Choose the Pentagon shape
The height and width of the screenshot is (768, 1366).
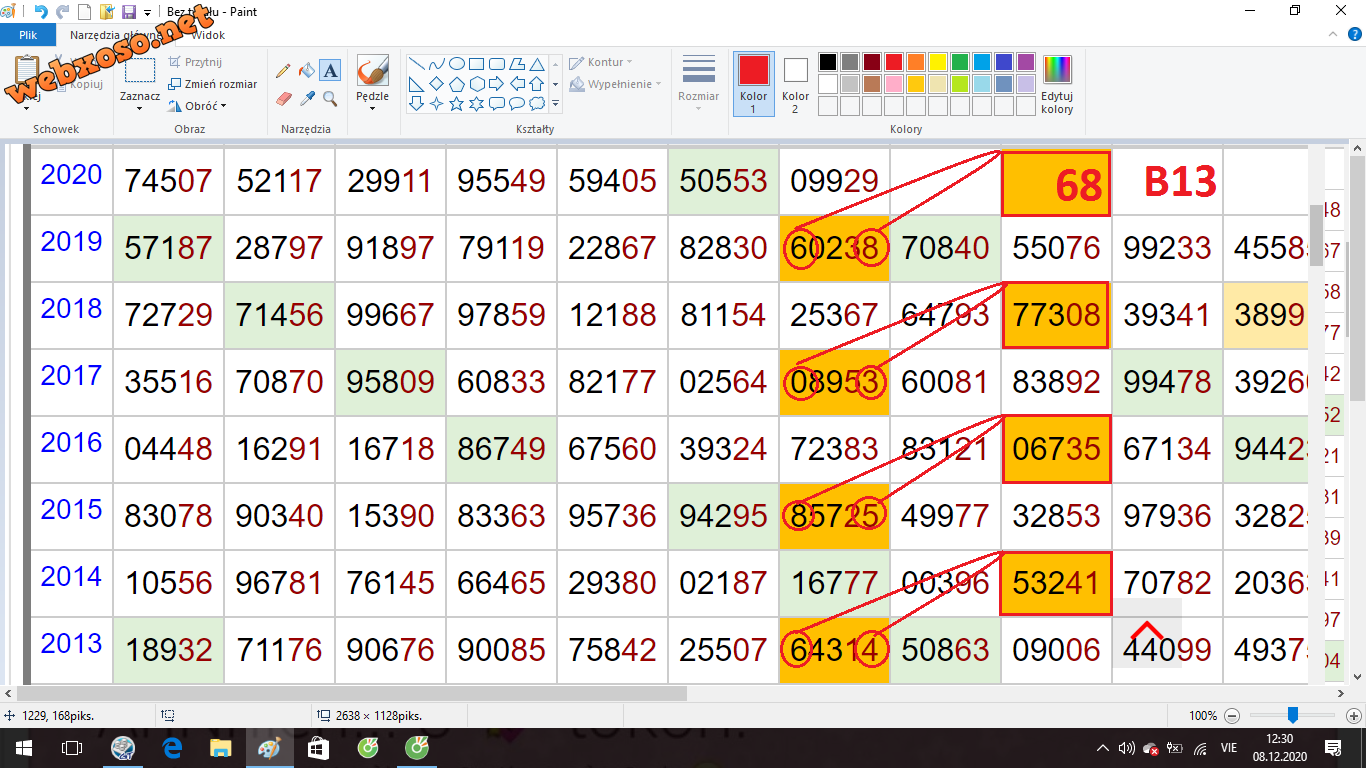456,83
